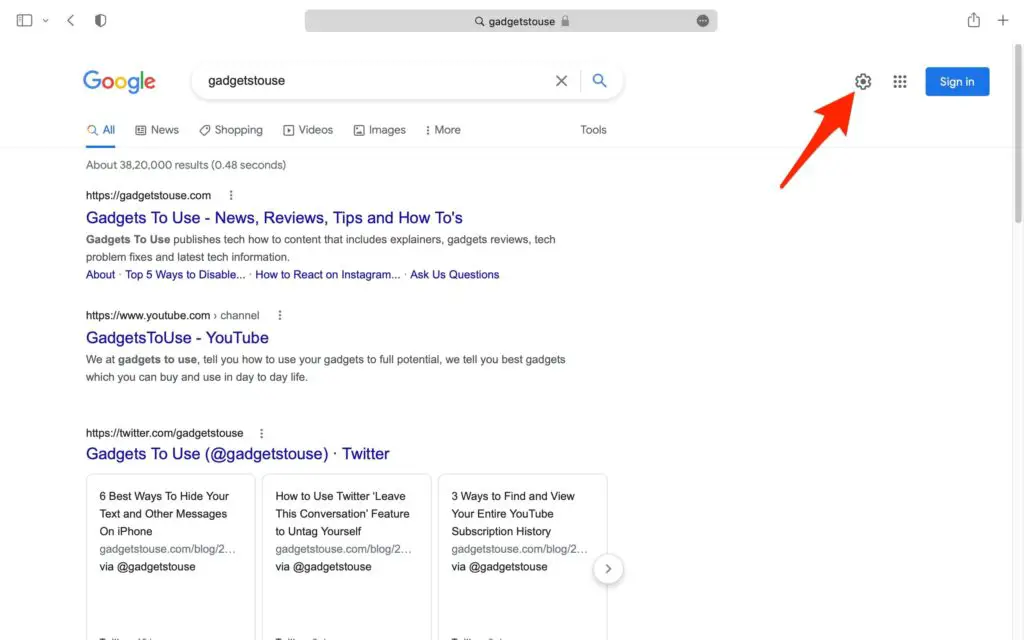This screenshot has height=640, width=1024.
Task: Open tweet card '3 Ways to Find and View'
Action: coord(522,557)
